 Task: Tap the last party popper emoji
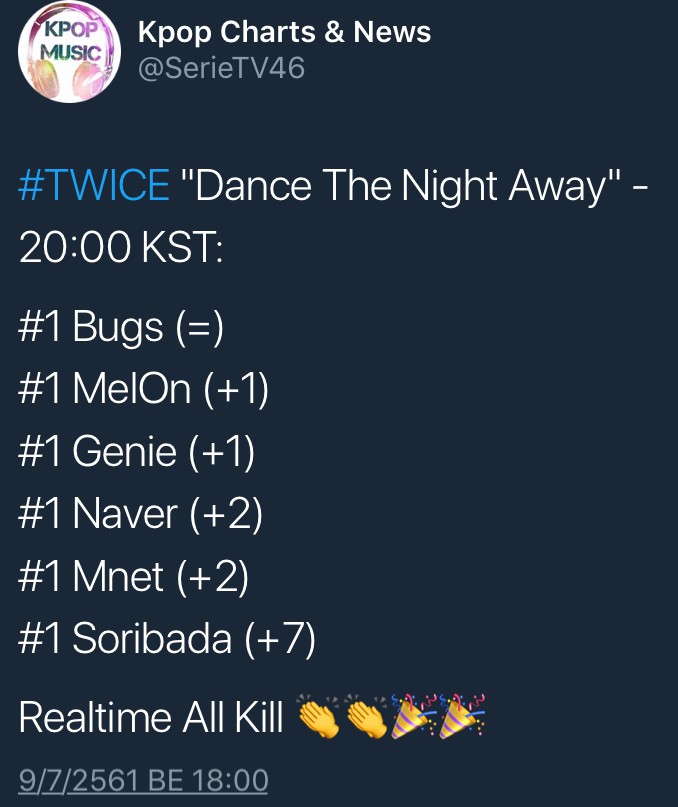tap(461, 715)
